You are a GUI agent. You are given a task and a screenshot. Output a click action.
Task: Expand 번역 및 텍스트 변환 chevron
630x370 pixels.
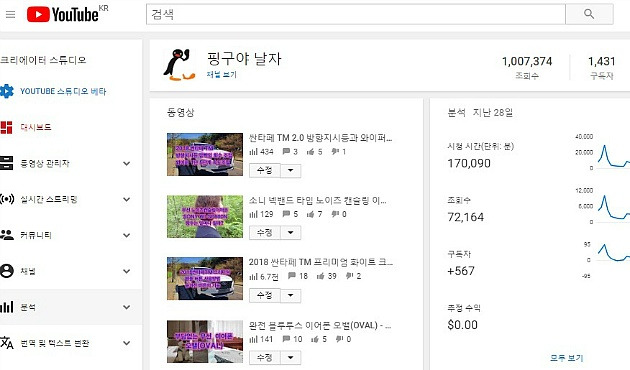click(x=127, y=343)
